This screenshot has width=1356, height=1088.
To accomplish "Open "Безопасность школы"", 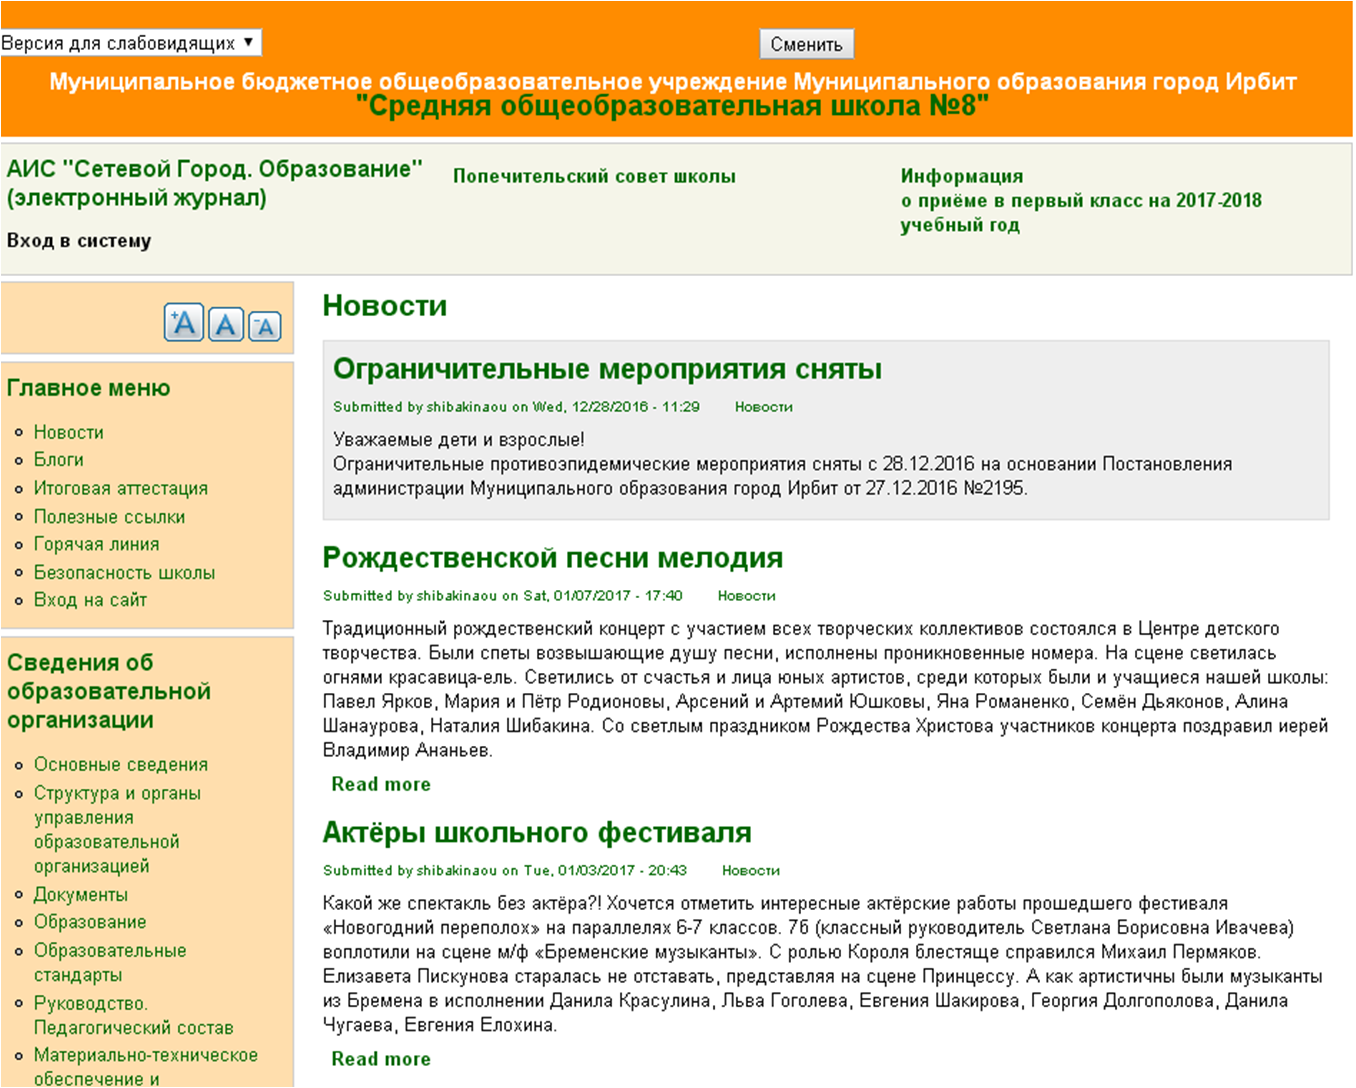I will 124,572.
